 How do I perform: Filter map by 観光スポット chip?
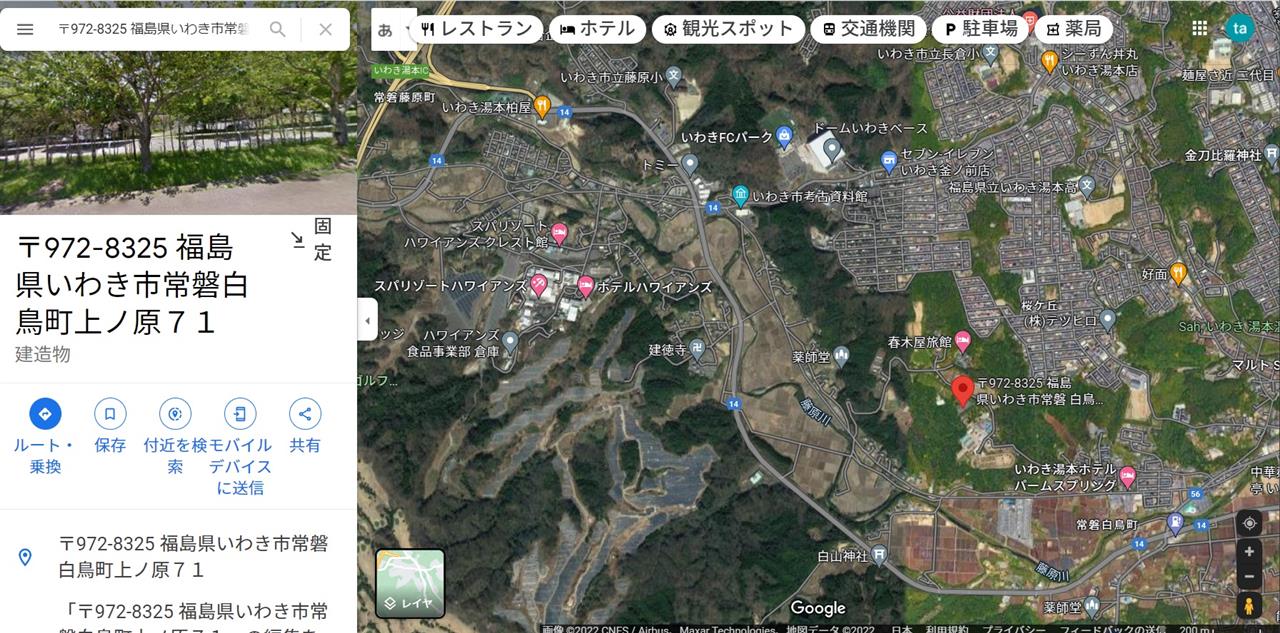(728, 29)
